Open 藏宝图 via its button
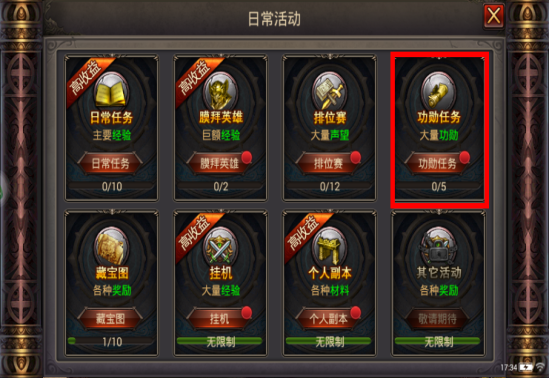 tap(110, 319)
